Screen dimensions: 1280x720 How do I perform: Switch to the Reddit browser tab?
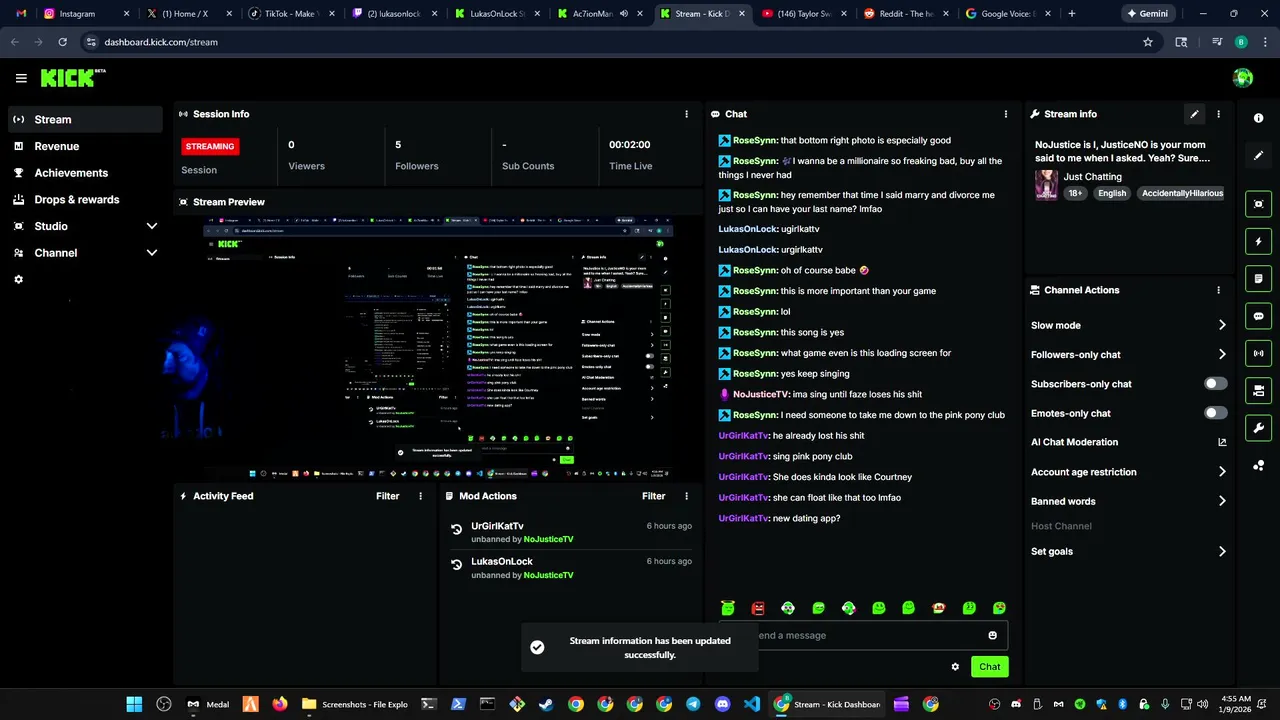pos(905,14)
